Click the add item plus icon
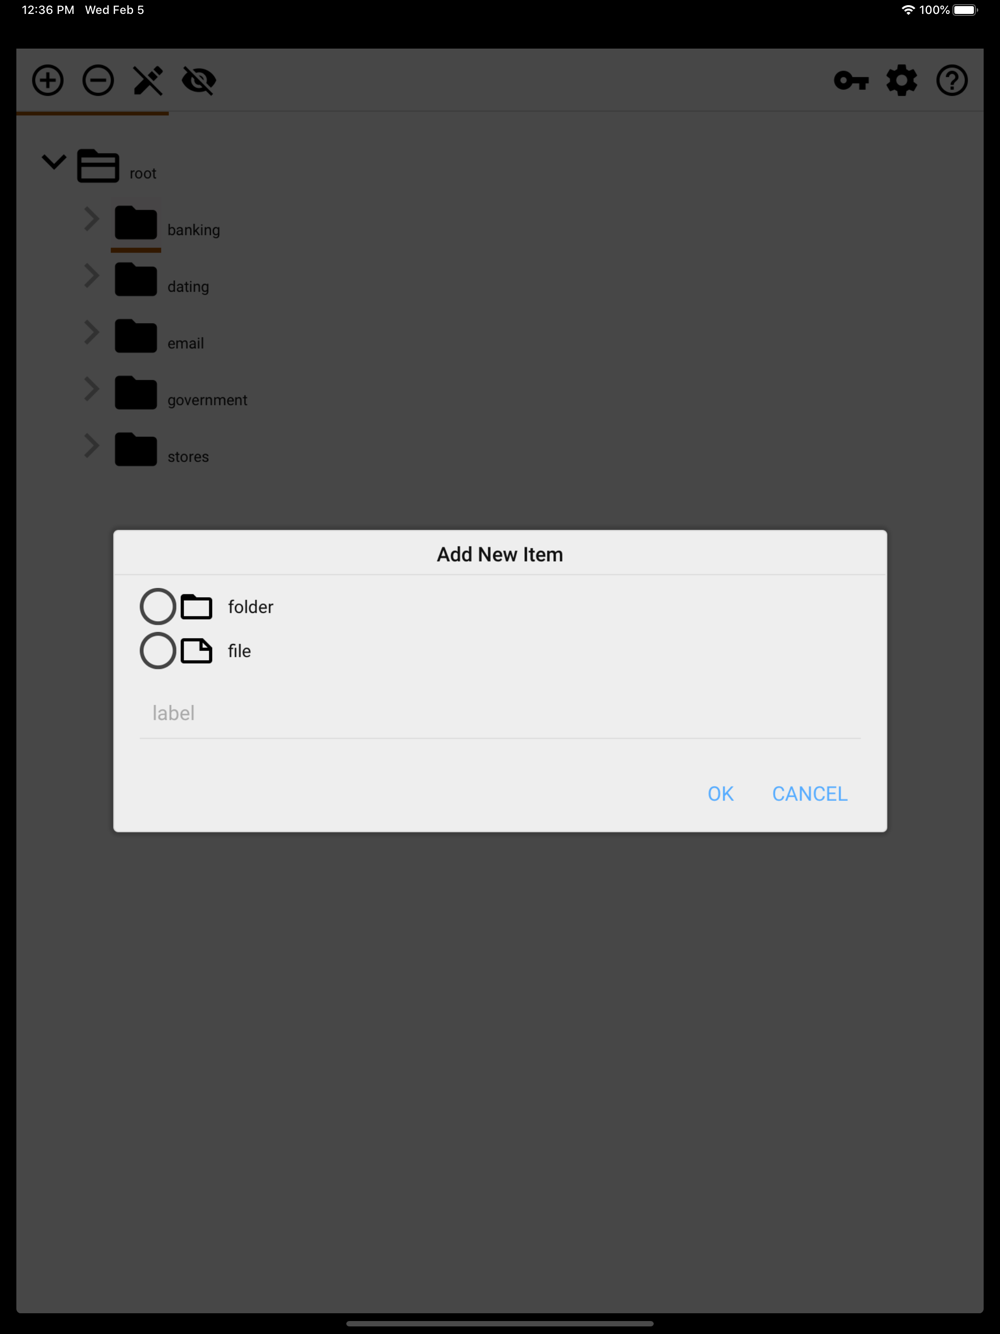 coord(48,80)
